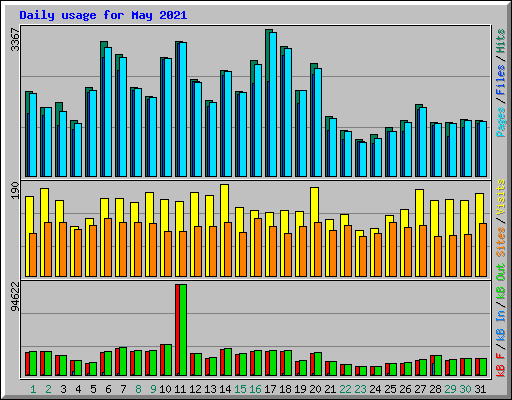Viewport: 512px width, 400px height.
Task: Click the orange sites bar for day 1
Action: [x=33, y=255]
